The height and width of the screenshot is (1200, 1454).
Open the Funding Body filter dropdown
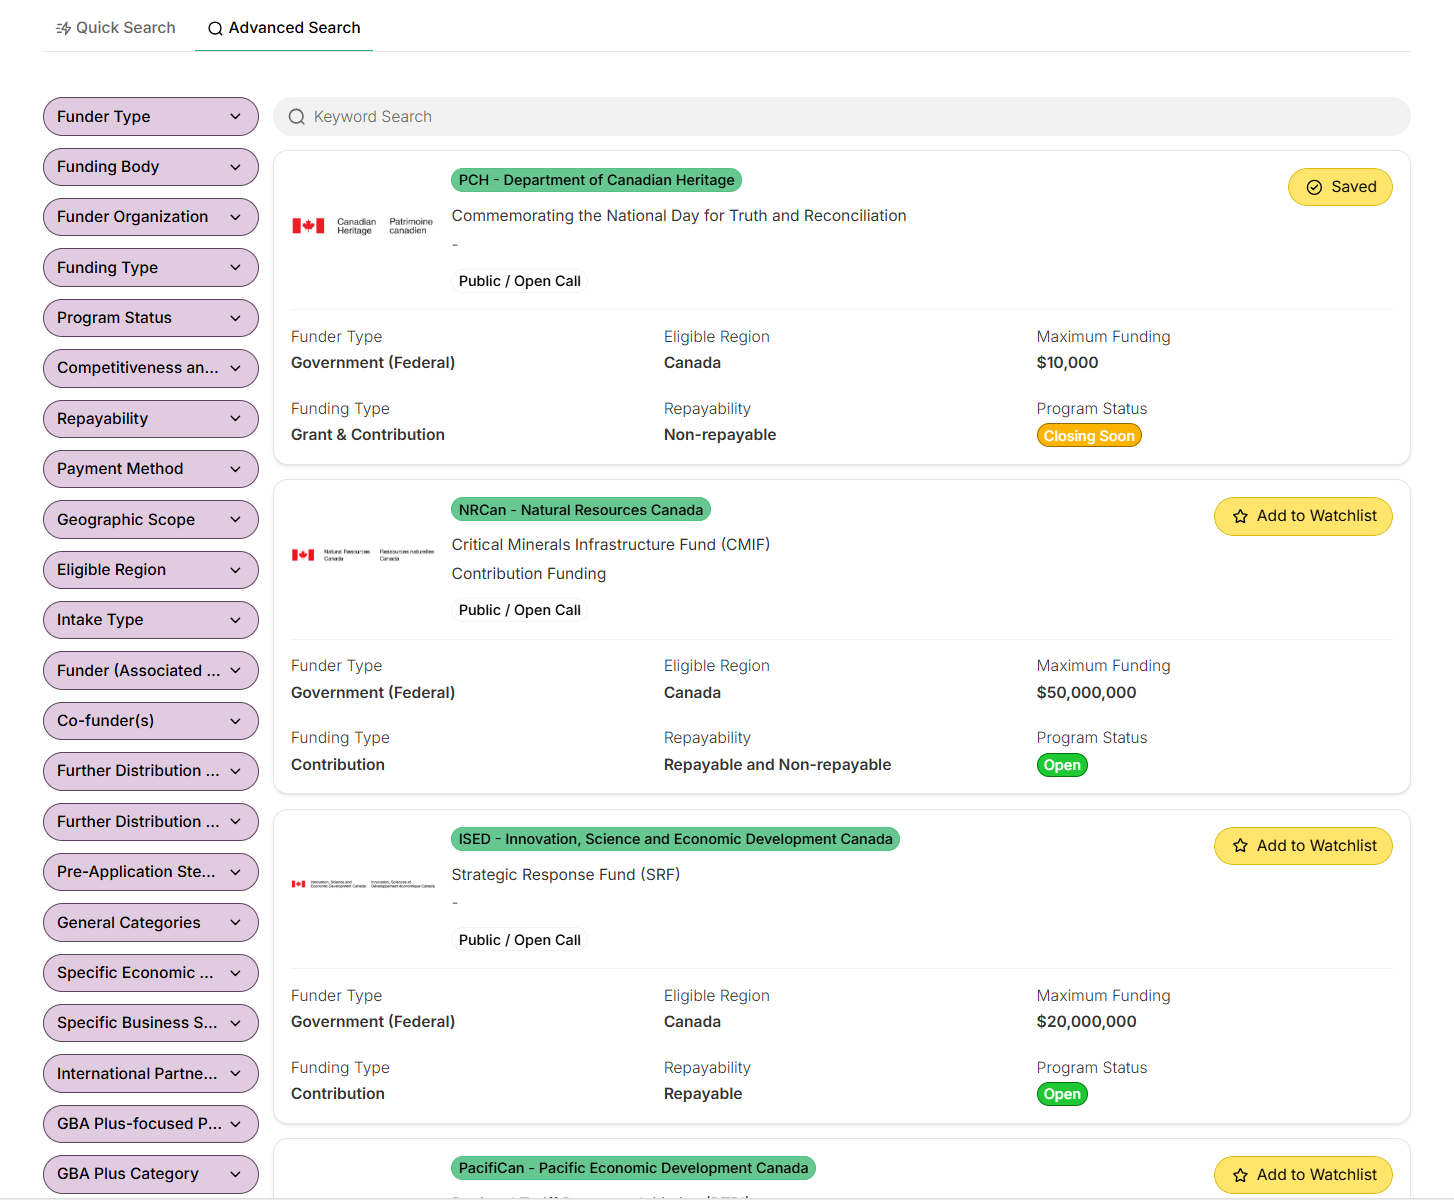[151, 167]
